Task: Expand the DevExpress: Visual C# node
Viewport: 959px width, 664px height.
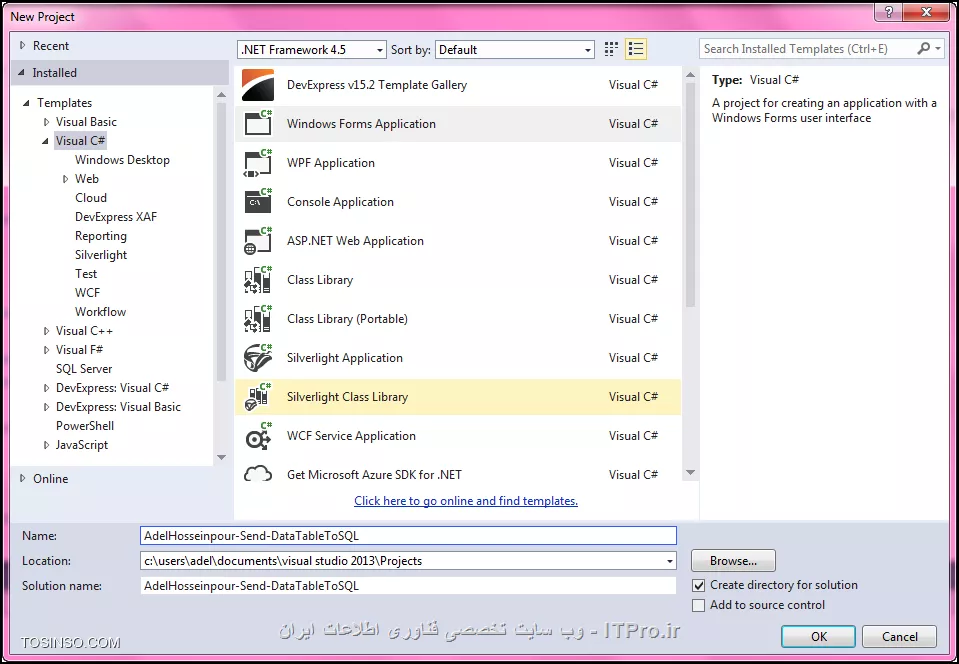Action: click(46, 388)
